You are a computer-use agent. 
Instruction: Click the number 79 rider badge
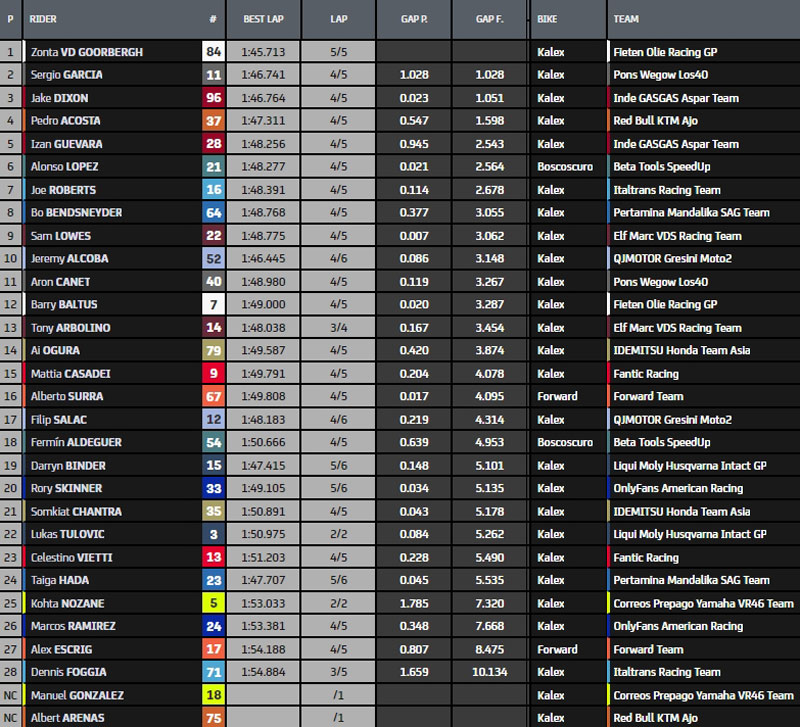[213, 351]
